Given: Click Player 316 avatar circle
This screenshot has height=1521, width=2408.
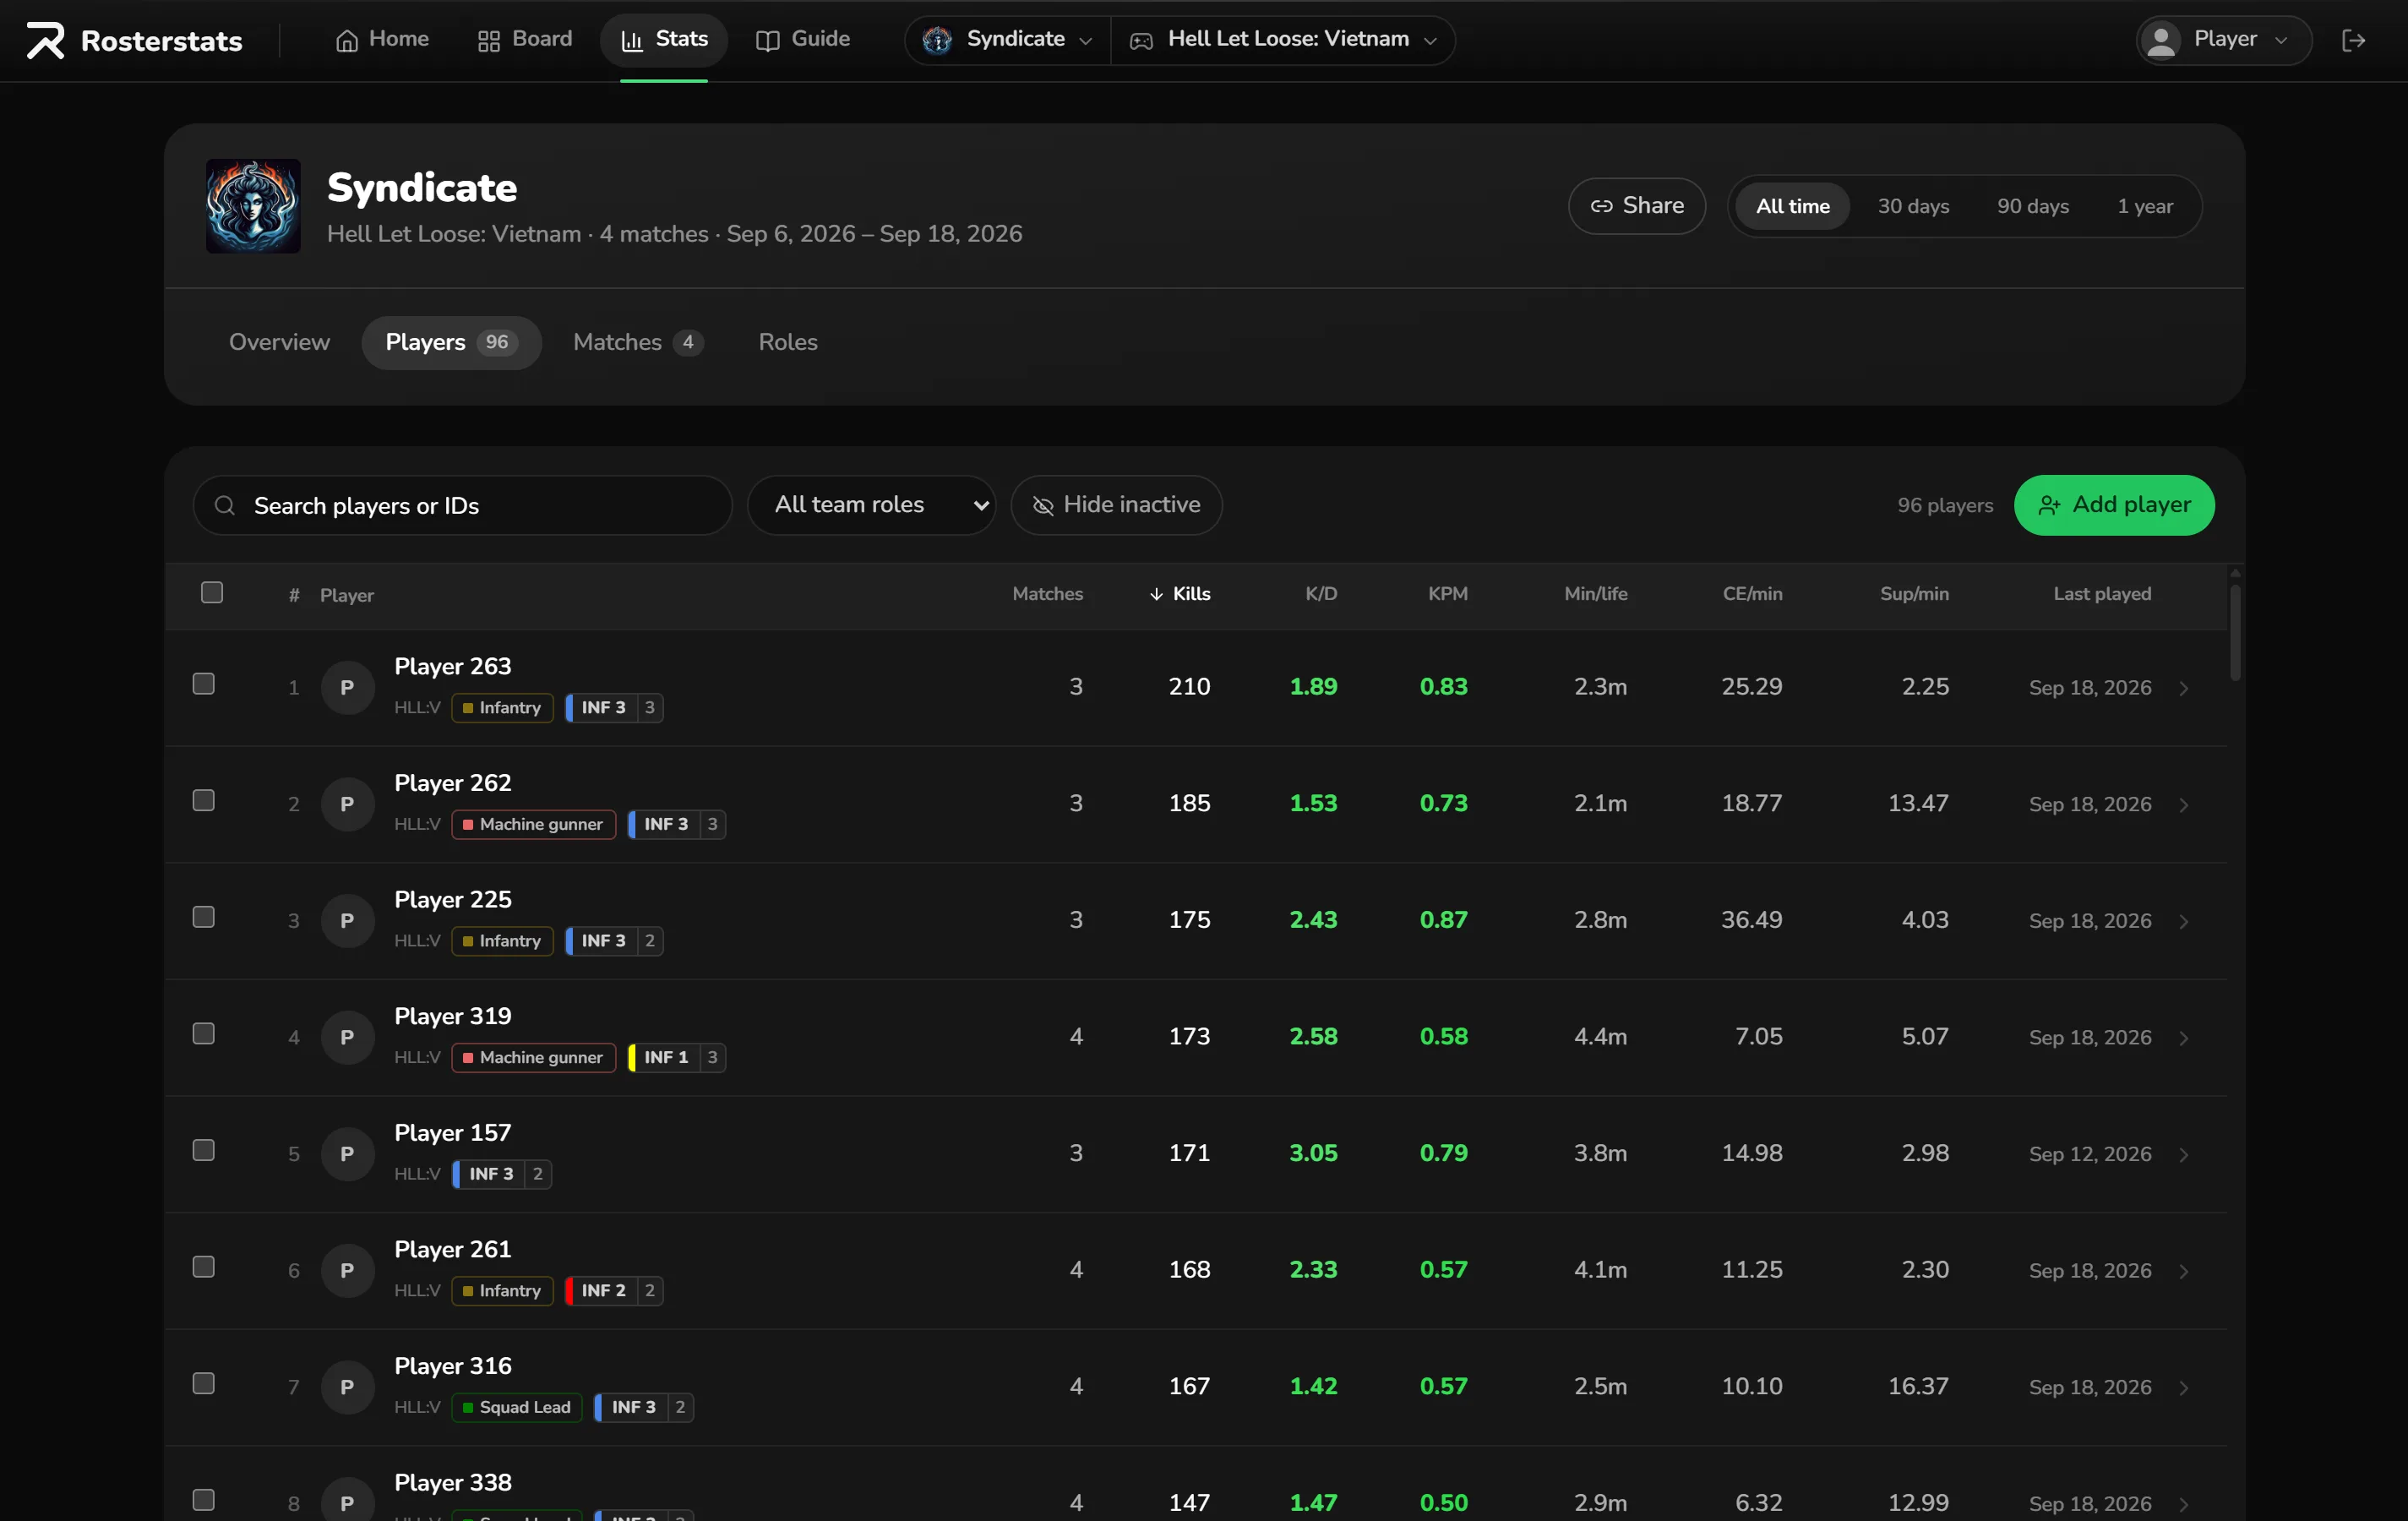Looking at the screenshot, I should [x=347, y=1386].
